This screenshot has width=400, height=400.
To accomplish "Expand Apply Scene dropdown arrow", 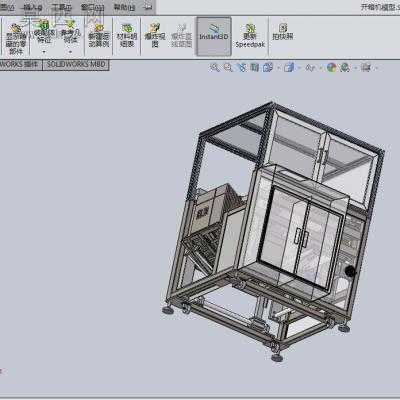I will click(x=356, y=68).
